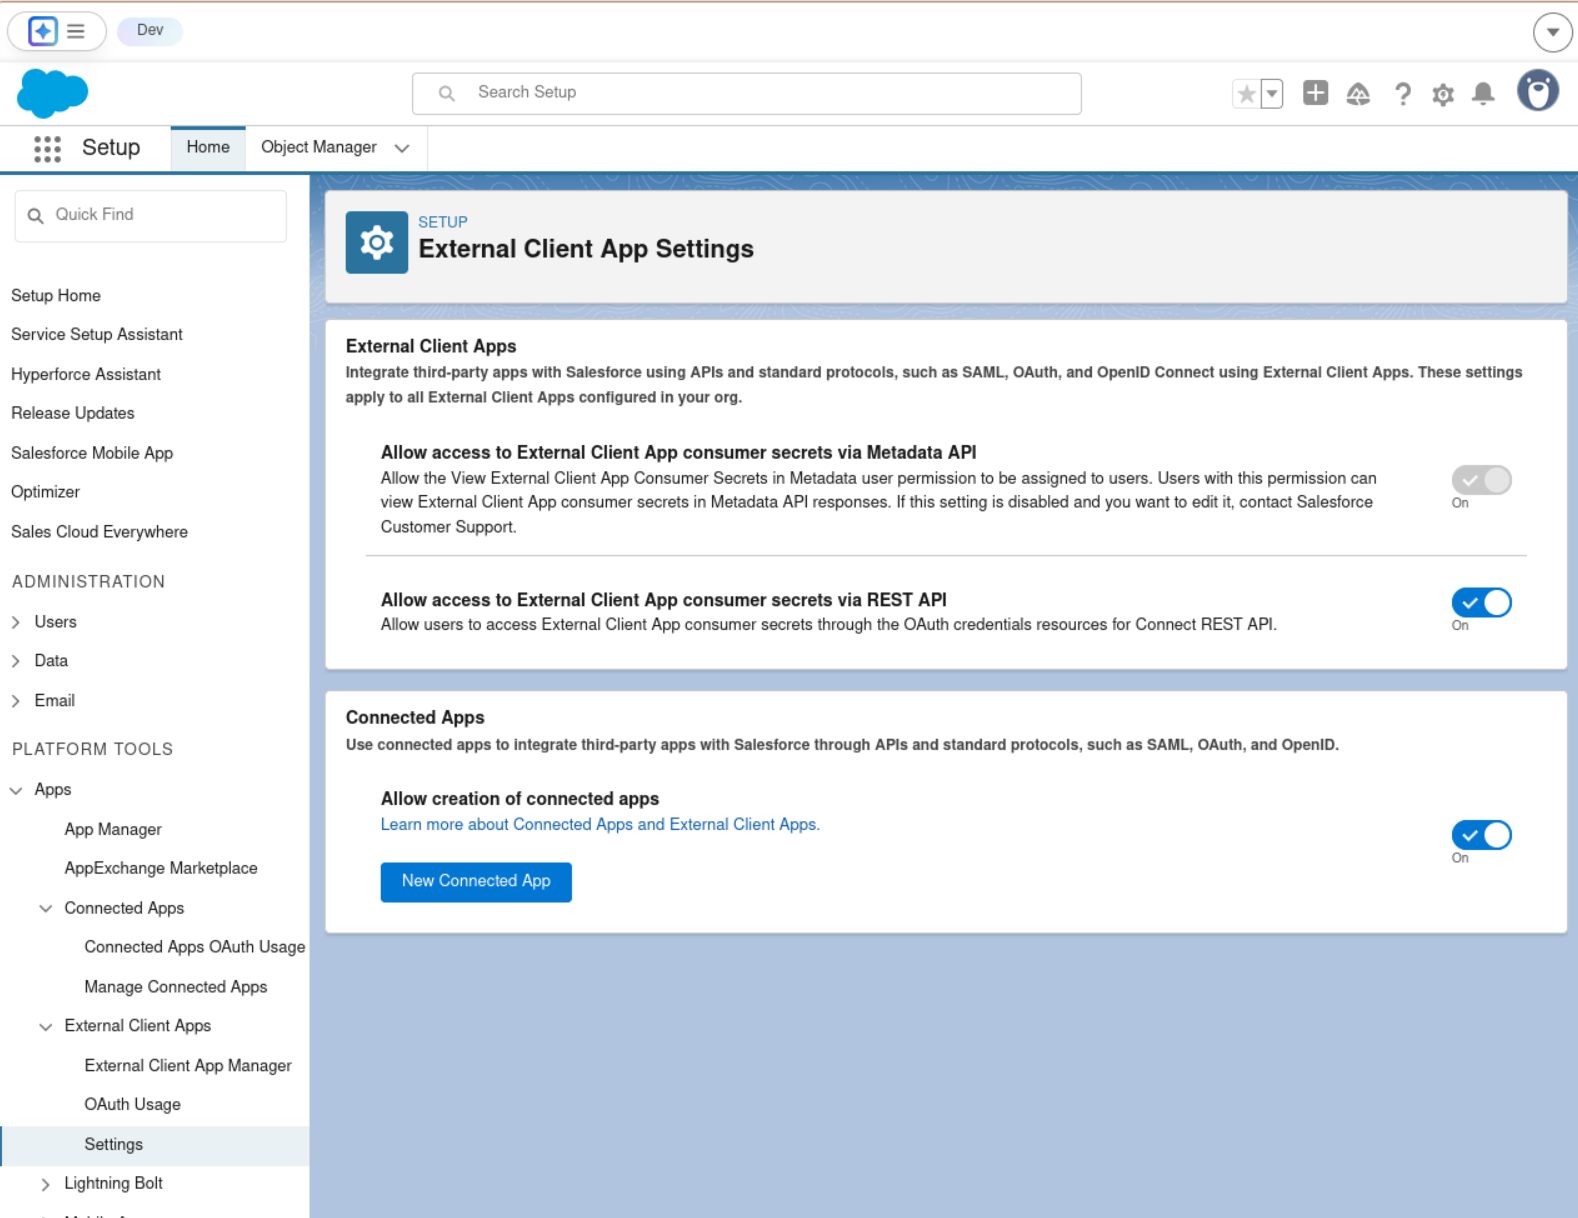Toggle Allow creation of connected apps

1481,835
